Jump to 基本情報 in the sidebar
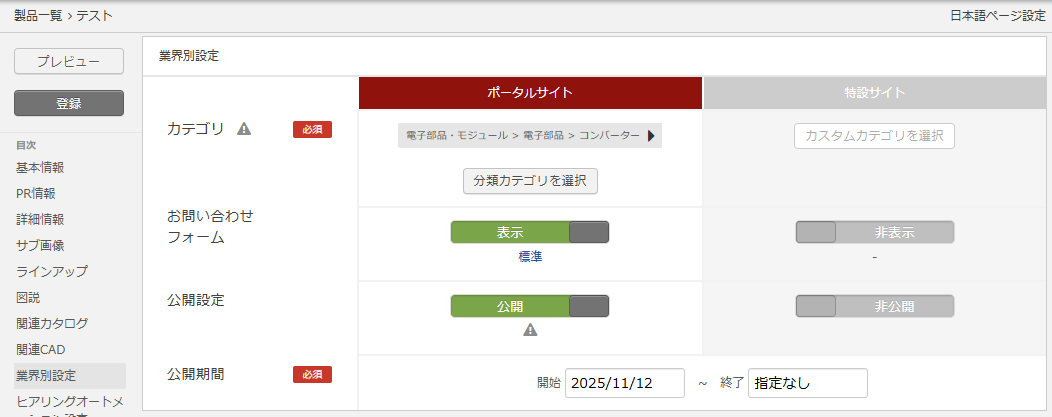The height and width of the screenshot is (417, 1052). (40, 167)
